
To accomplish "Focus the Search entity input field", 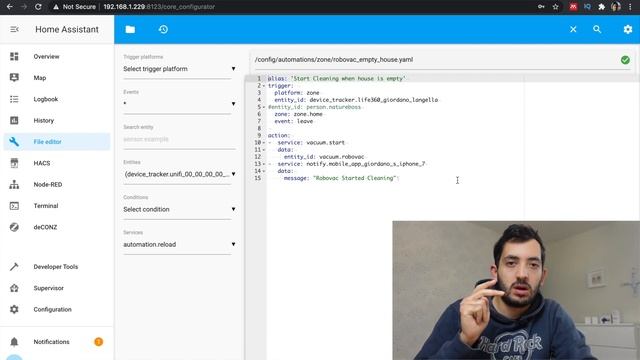I will coord(179,139).
